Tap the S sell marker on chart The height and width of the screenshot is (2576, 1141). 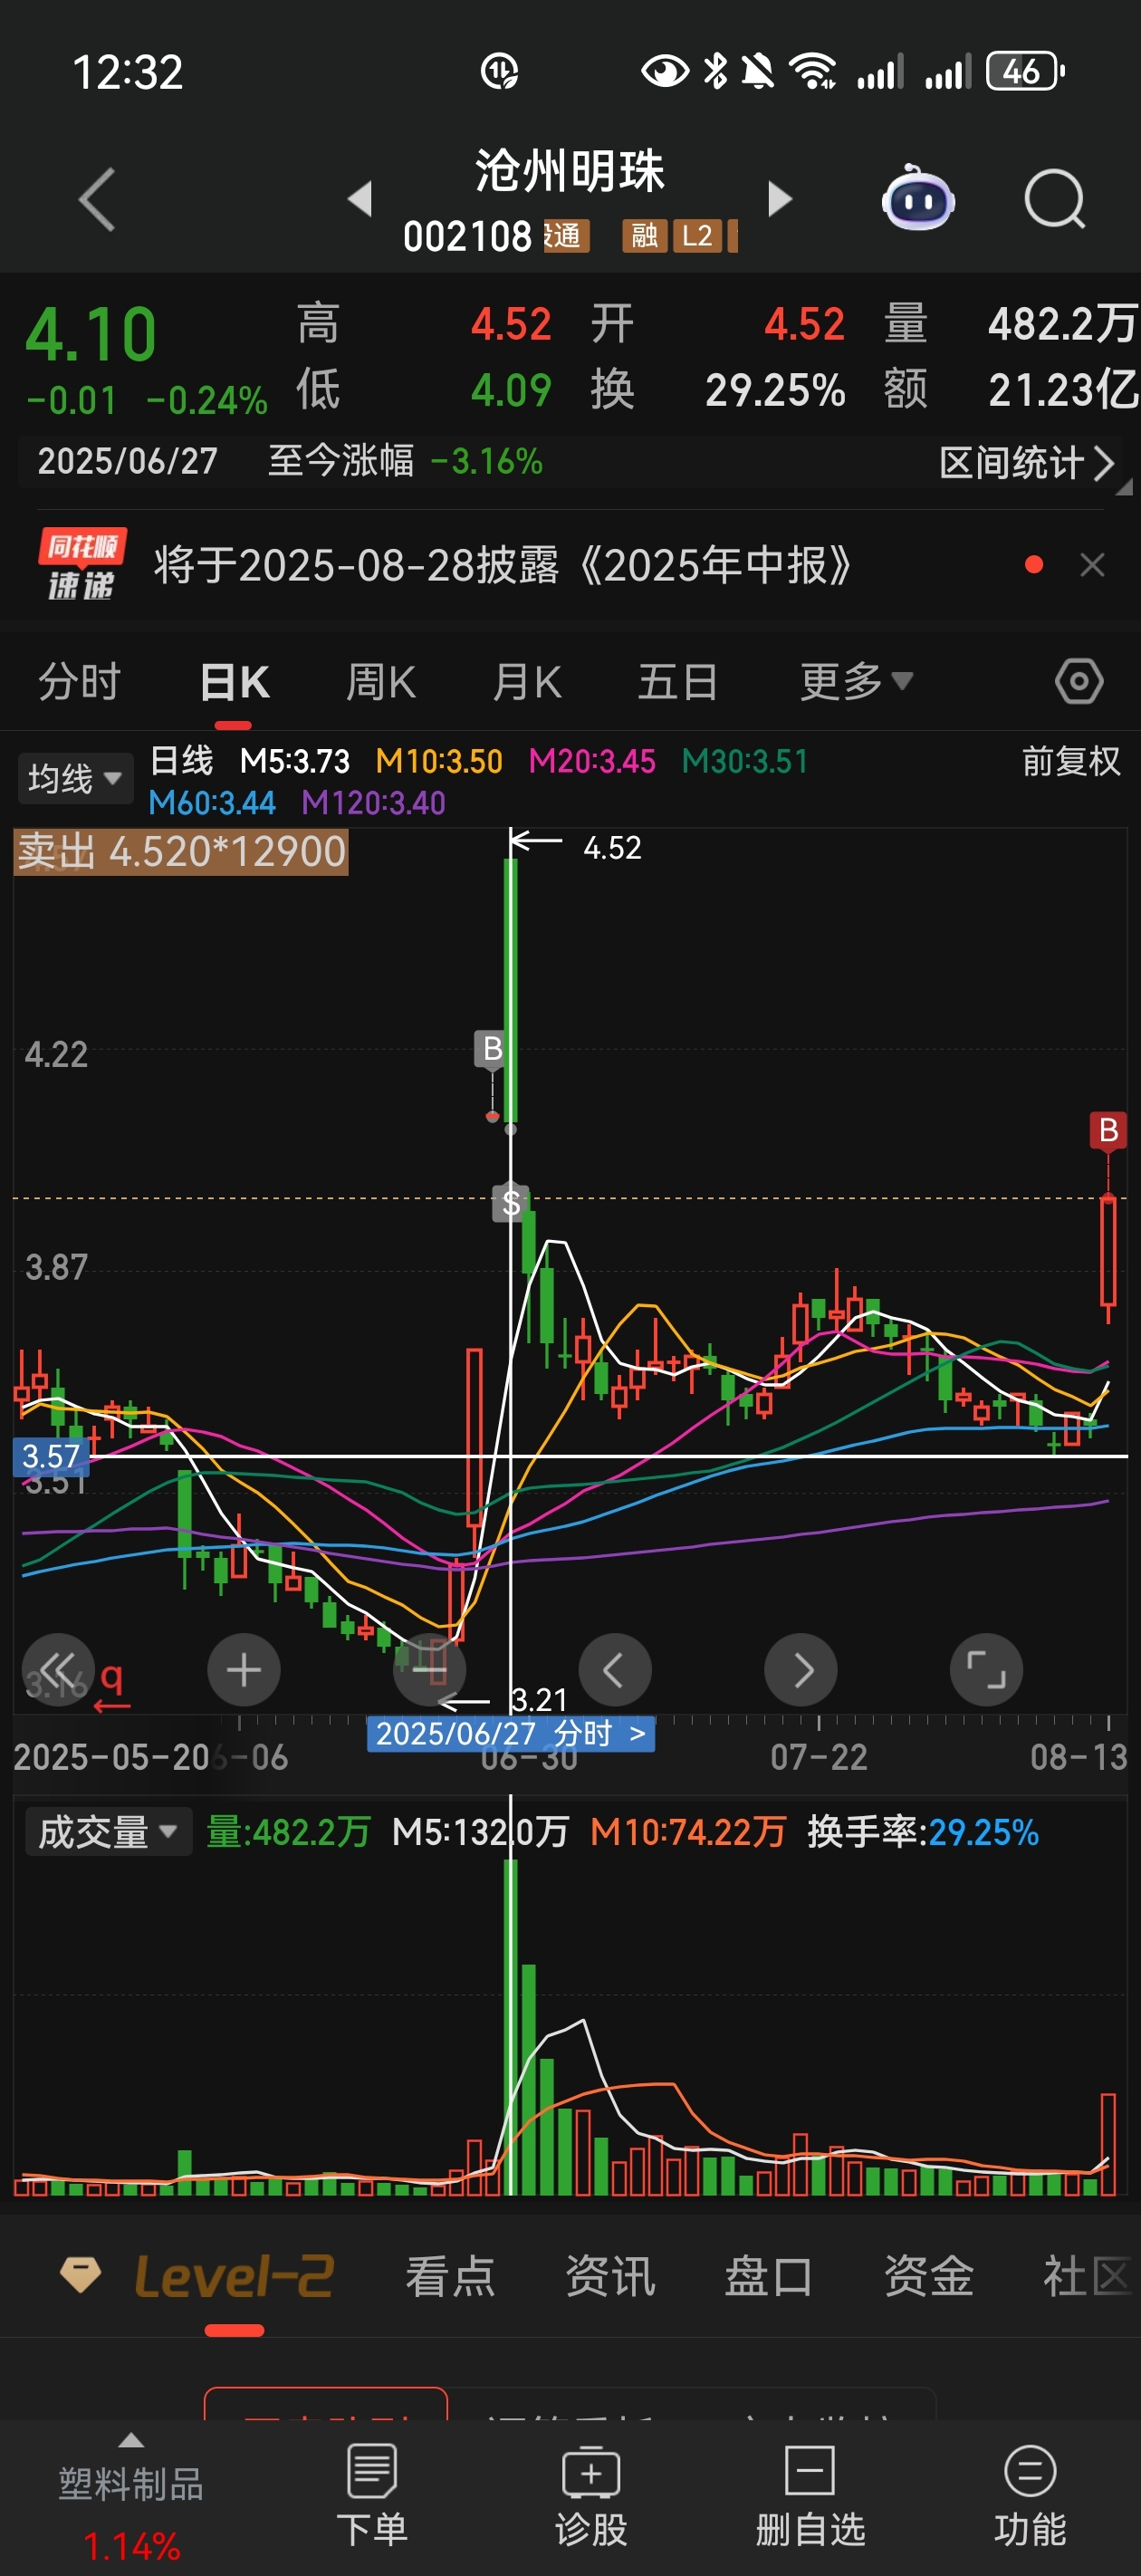(511, 1203)
